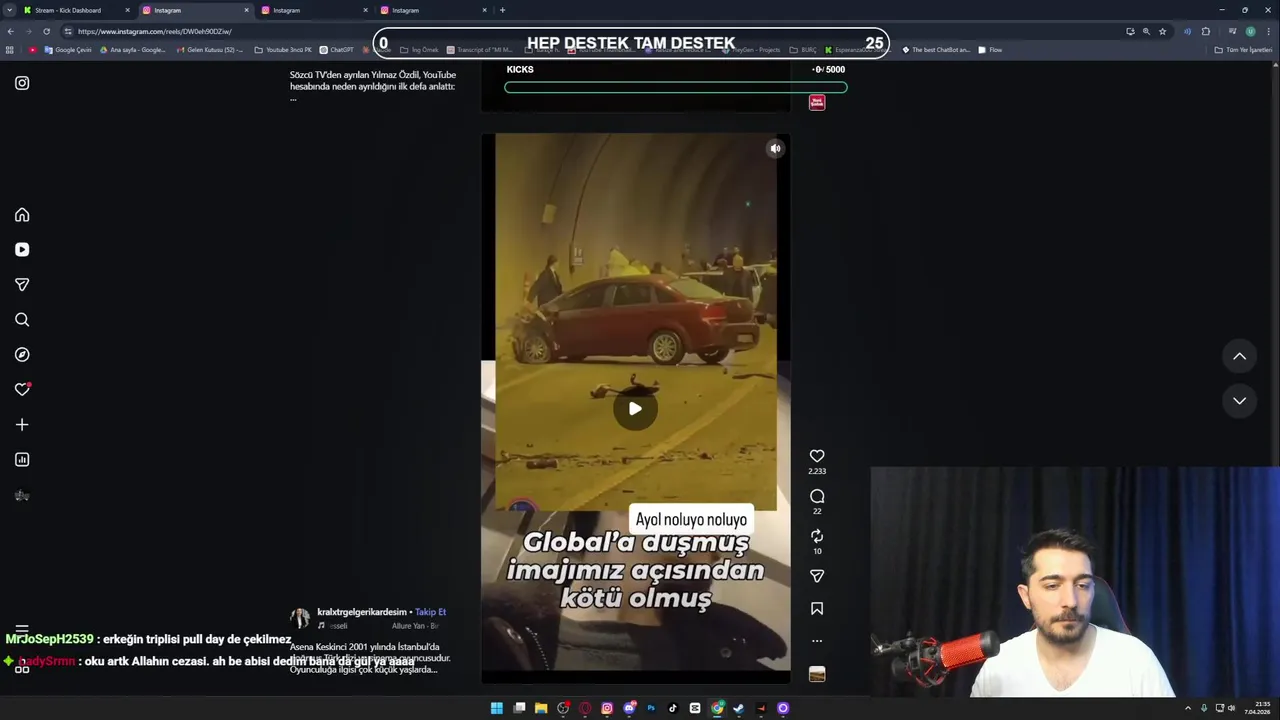
Task: Share the reel with paper plane icon
Action: [817, 576]
